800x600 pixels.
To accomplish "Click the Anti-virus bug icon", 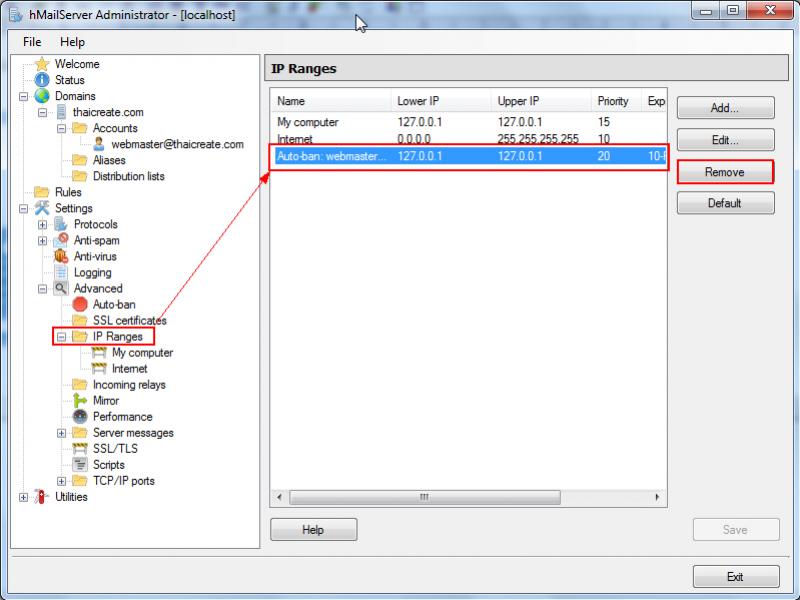I will (61, 256).
